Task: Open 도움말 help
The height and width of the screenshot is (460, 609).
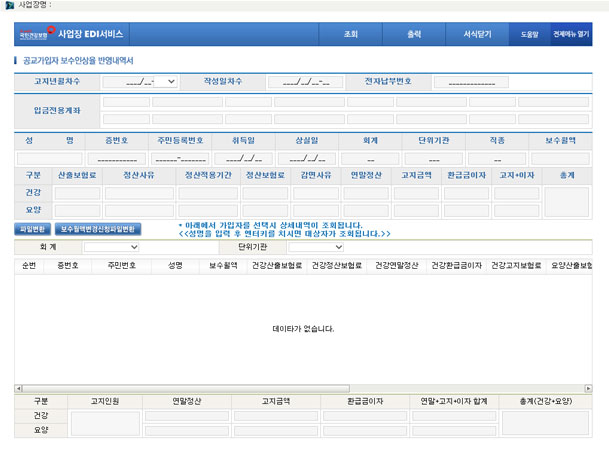Action: (528, 34)
